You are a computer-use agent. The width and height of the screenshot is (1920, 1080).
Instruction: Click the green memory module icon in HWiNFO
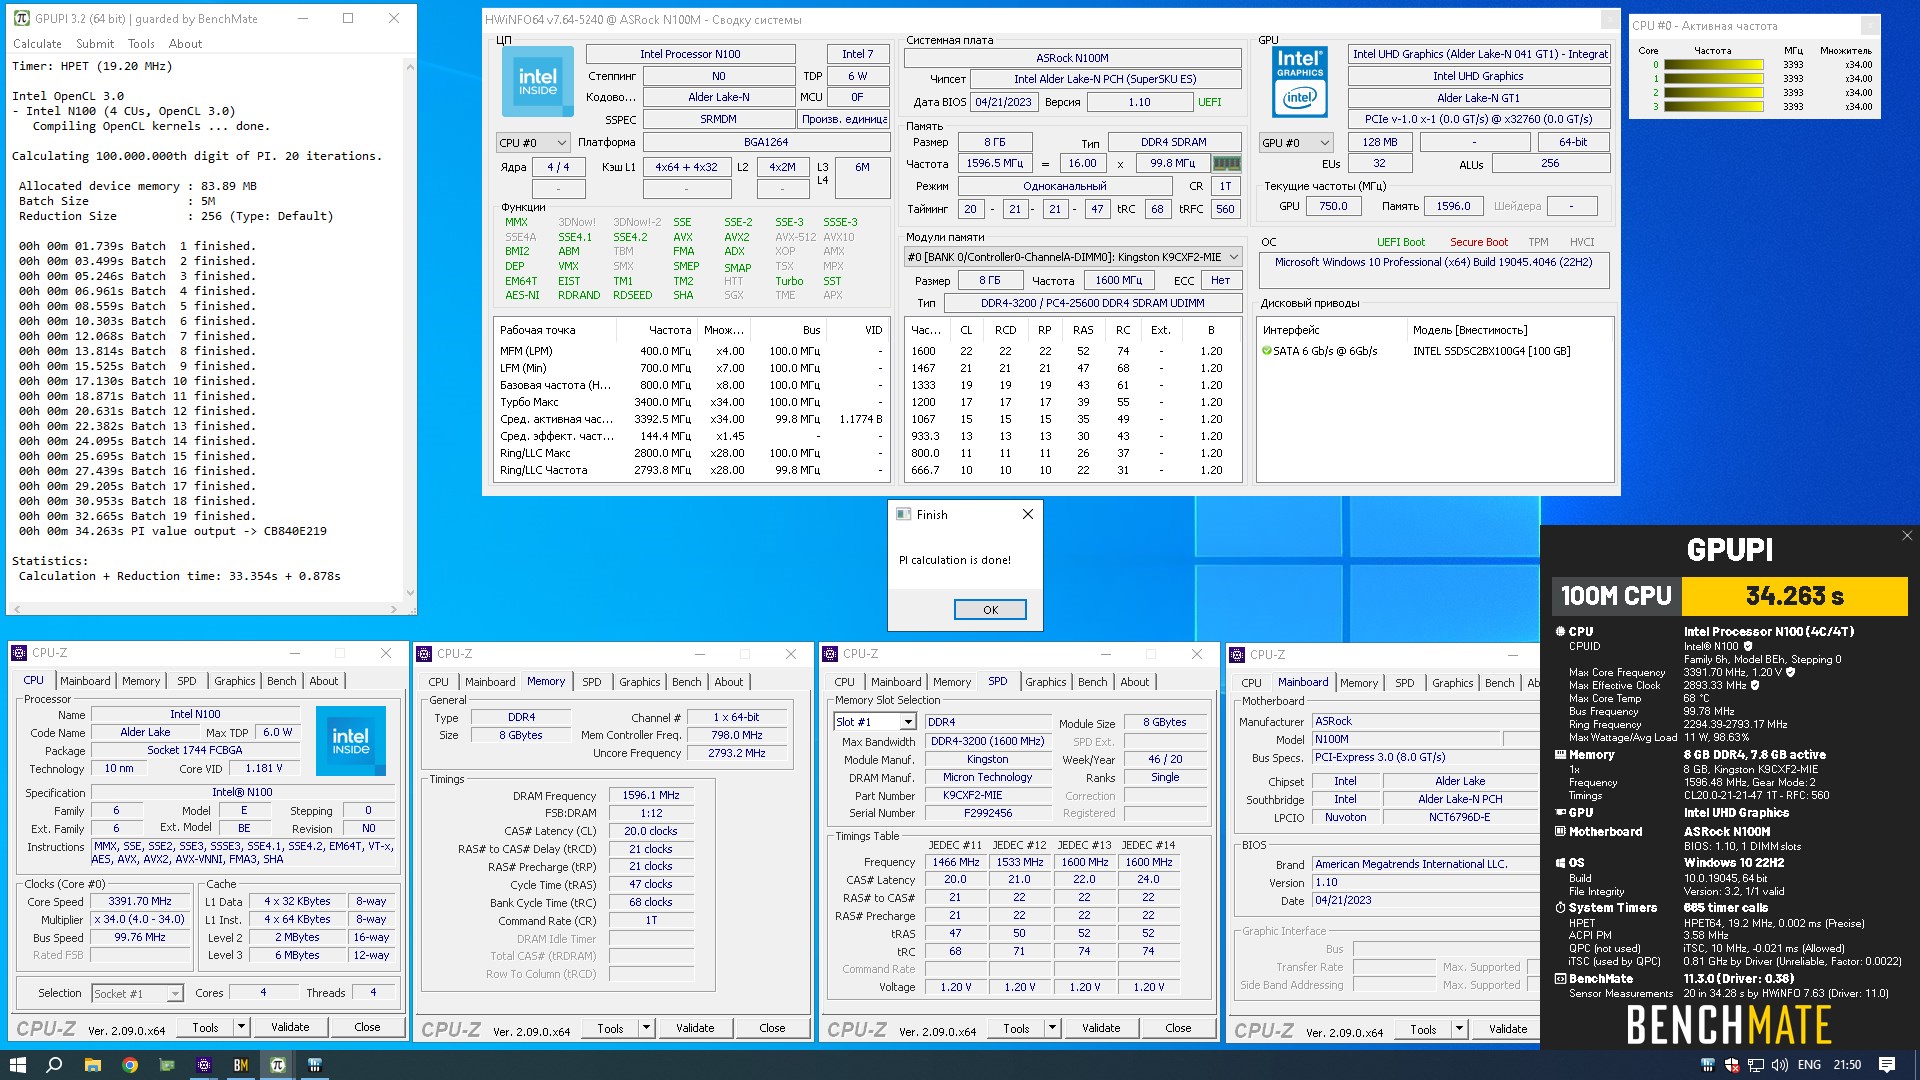1227,163
